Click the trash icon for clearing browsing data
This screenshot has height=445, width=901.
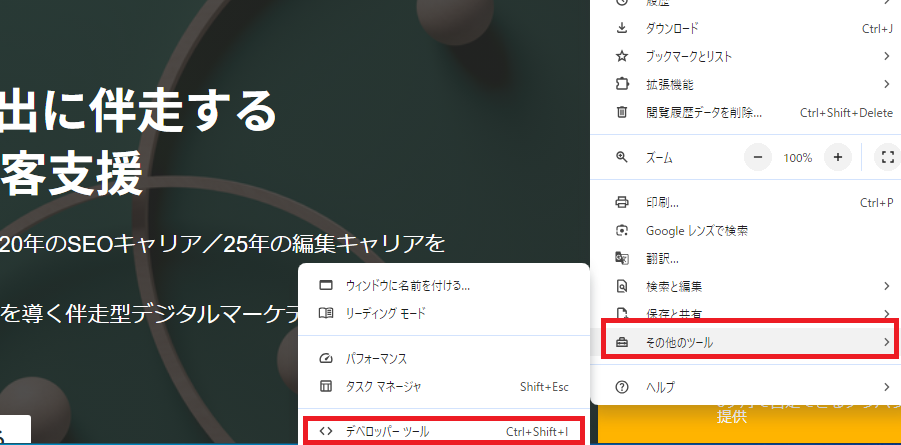click(x=622, y=113)
